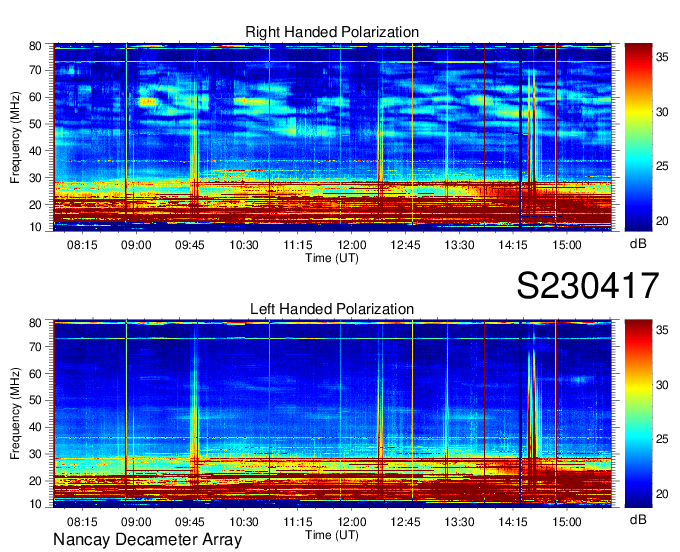Viewport: 680px width, 552px height.
Task: Click "09:45" tick on Left Handed time axis
Action: 190,522
